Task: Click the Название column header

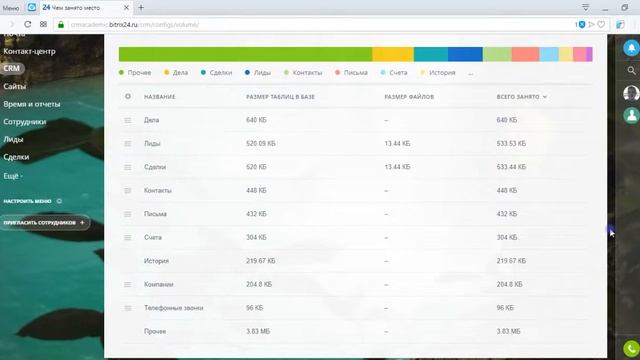Action: pyautogui.click(x=160, y=97)
